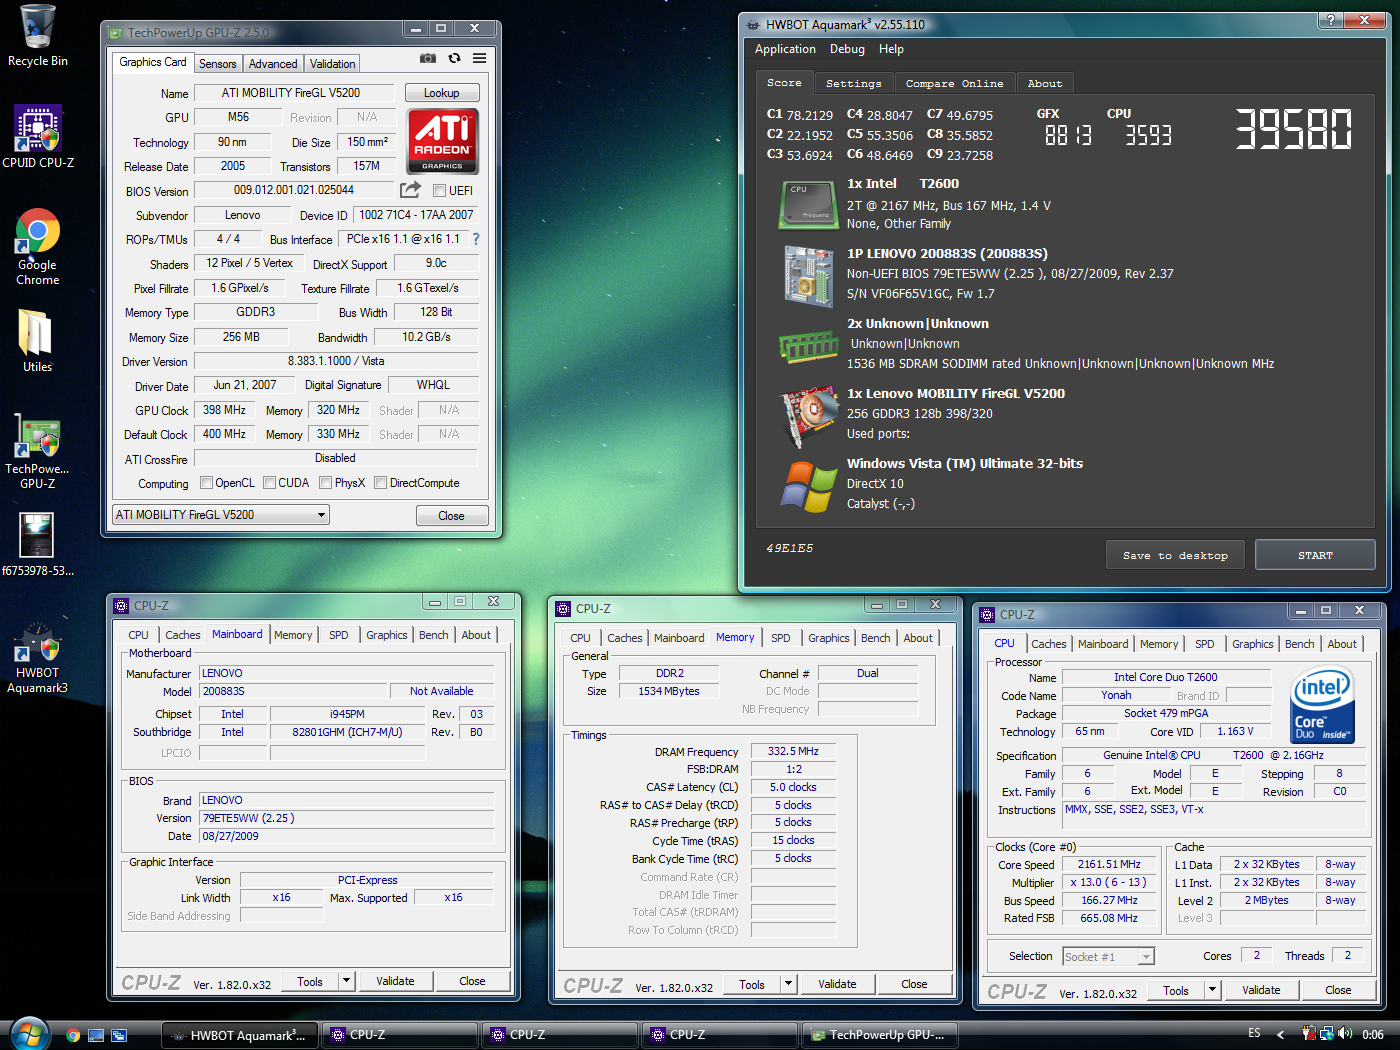Screen dimensions: 1400x1050
Task: Open Validation tab in GPU-Z
Action: (332, 64)
